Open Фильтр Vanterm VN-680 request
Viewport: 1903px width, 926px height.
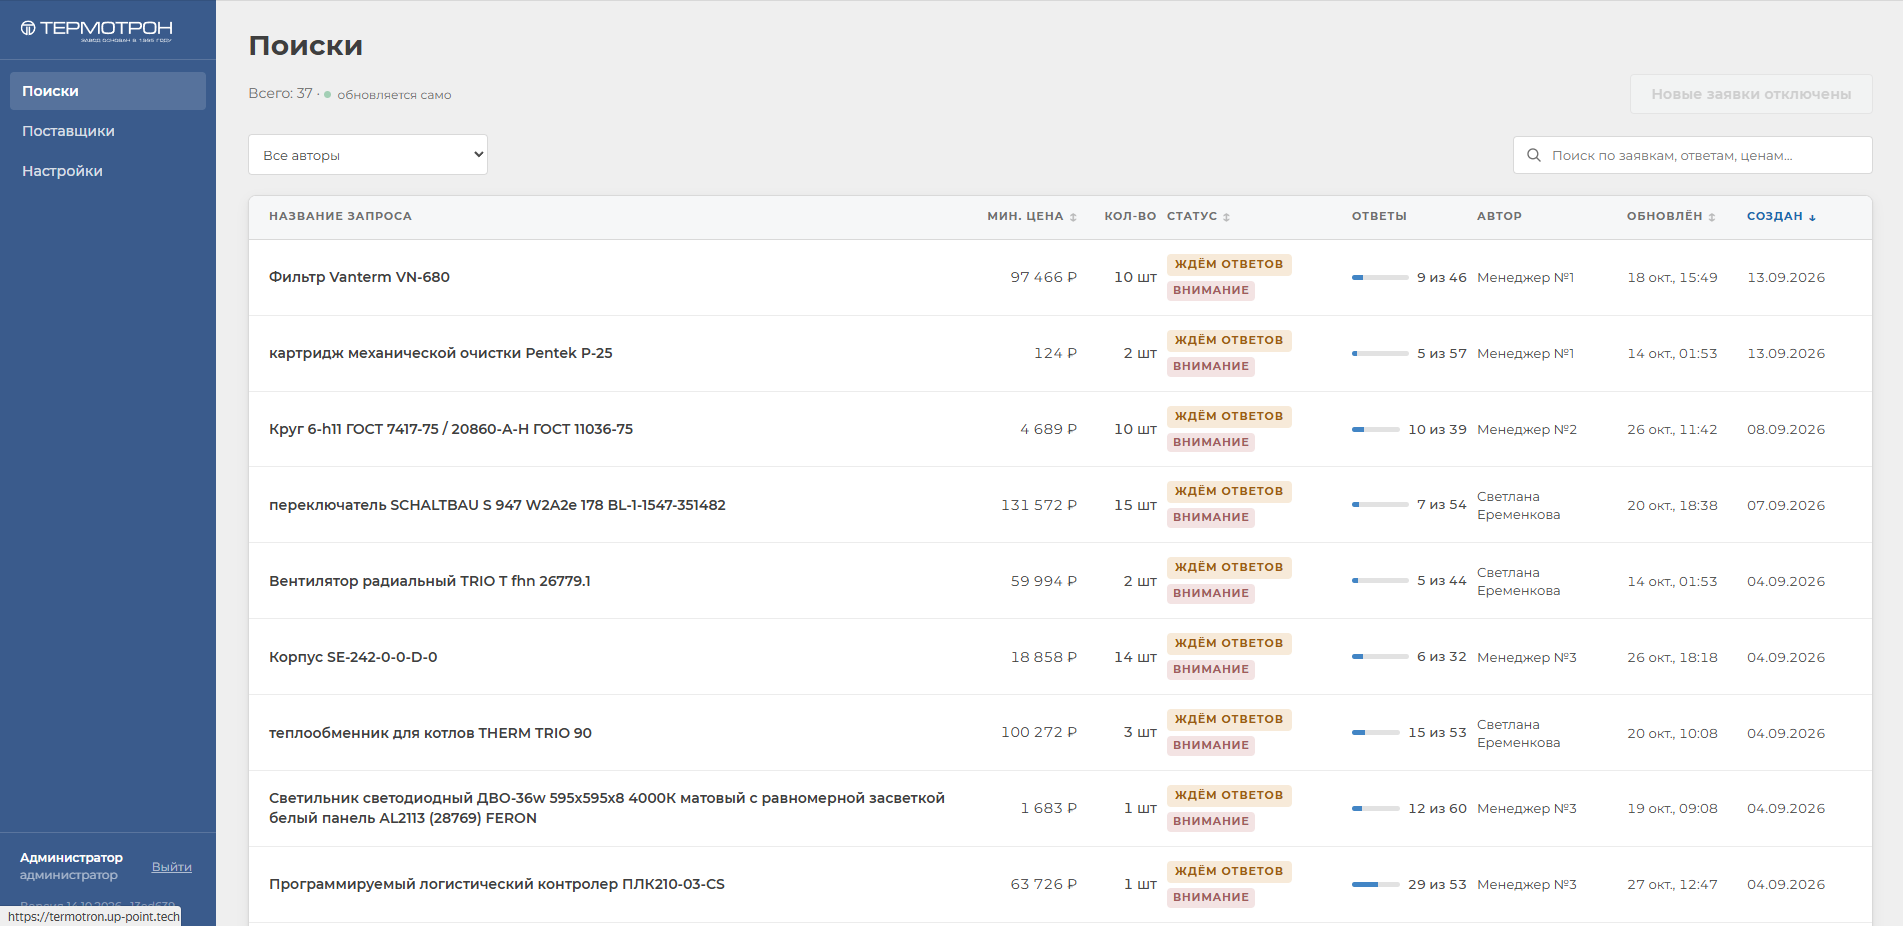point(359,277)
